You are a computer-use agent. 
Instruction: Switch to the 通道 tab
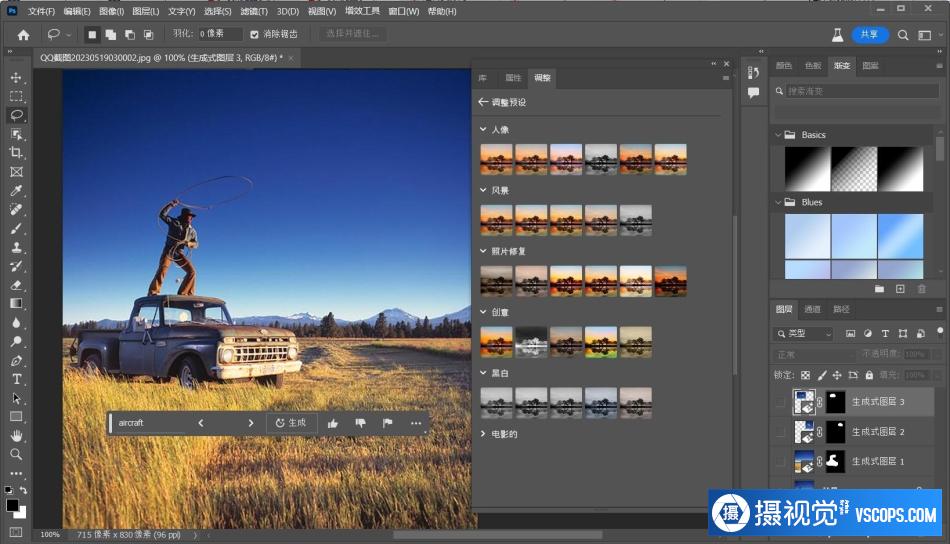812,310
